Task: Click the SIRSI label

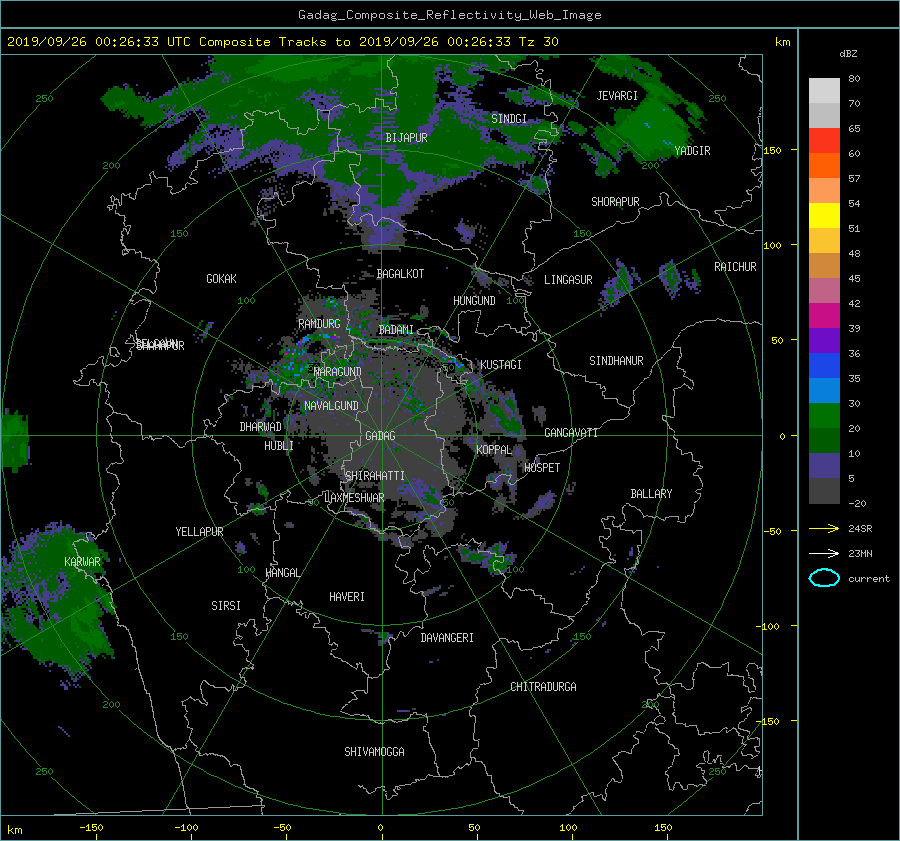Action: [x=226, y=606]
